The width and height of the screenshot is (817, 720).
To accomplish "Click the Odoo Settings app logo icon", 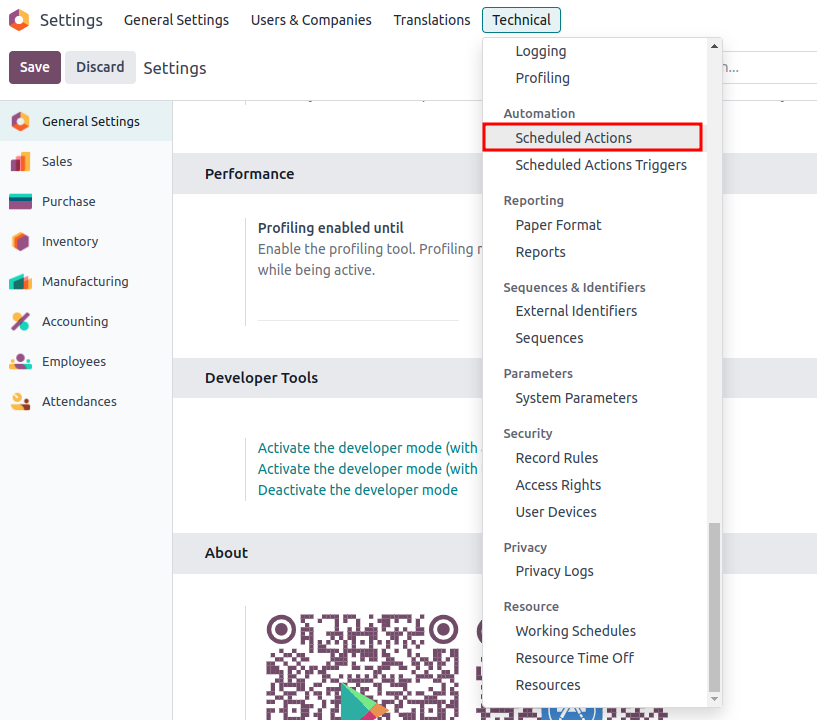I will (x=19, y=20).
